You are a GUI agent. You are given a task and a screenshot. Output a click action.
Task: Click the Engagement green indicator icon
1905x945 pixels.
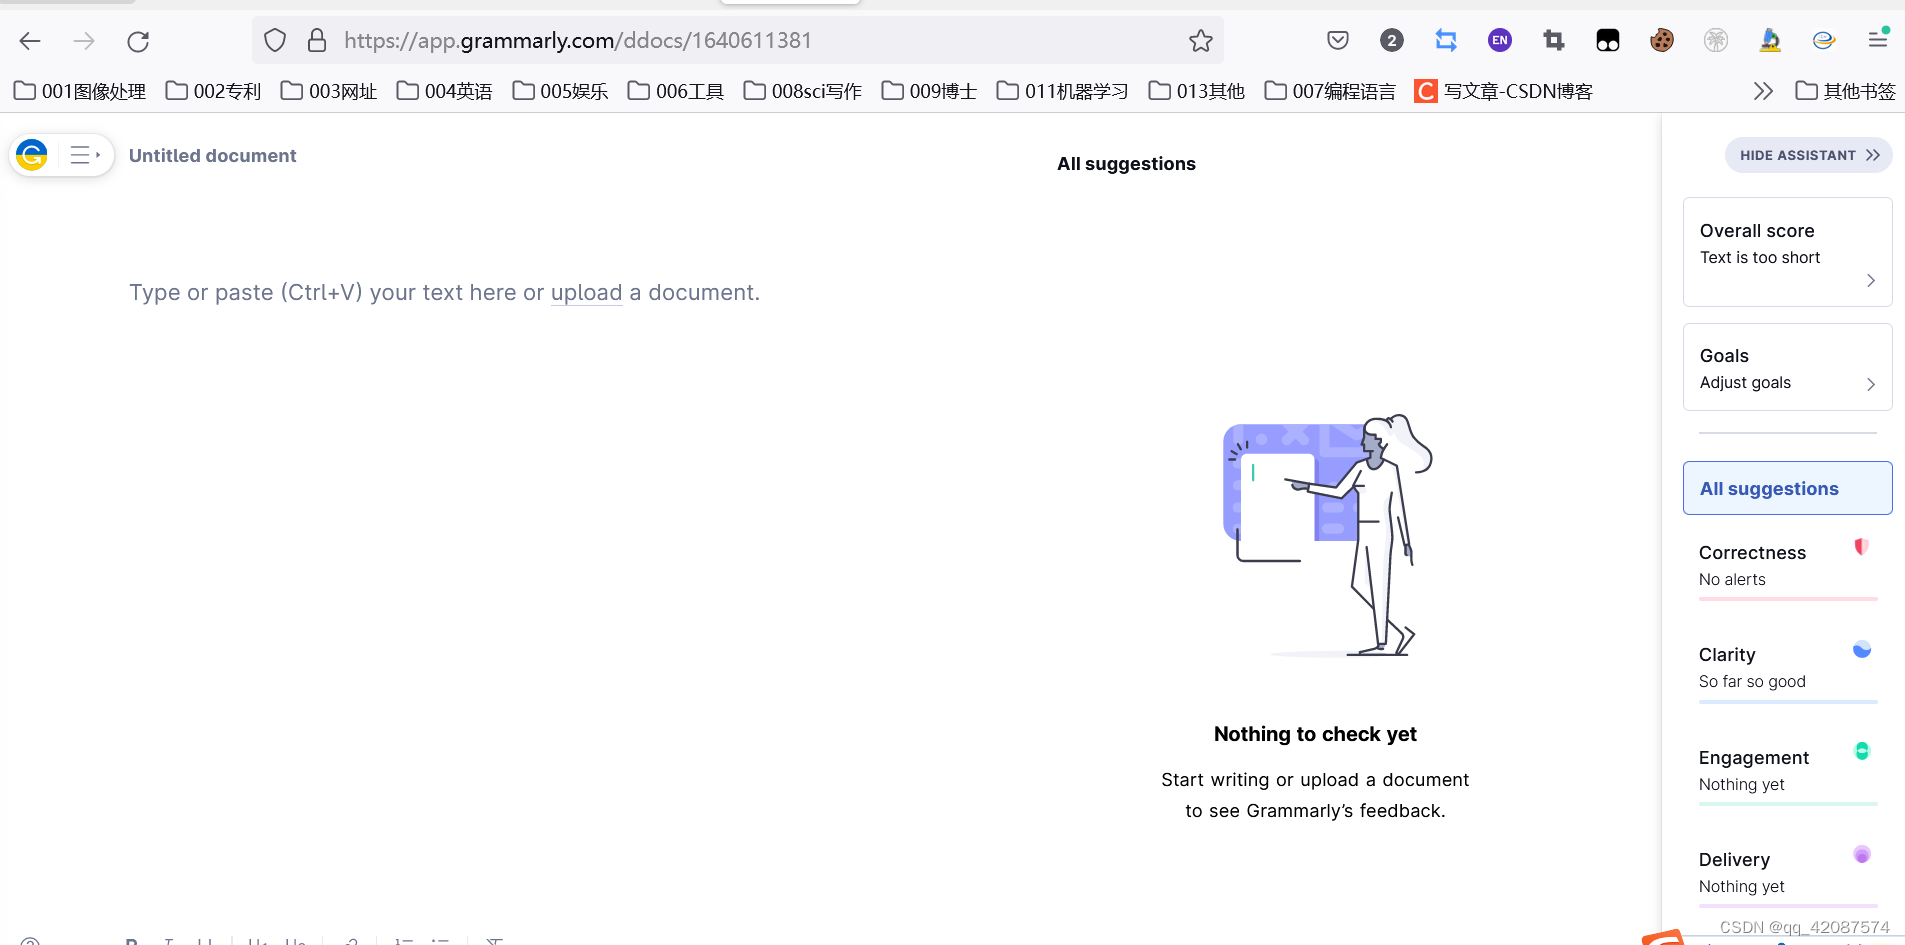[1862, 751]
